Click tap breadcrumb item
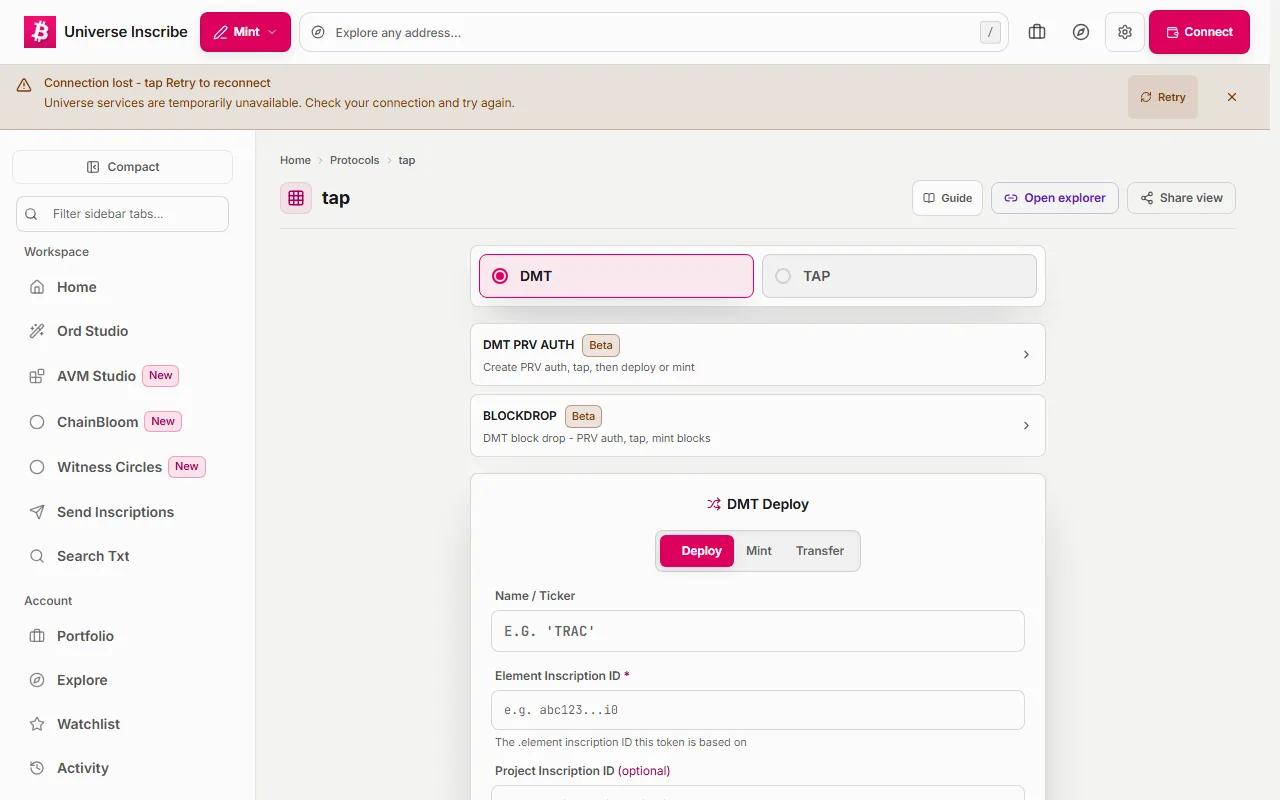 coord(407,160)
